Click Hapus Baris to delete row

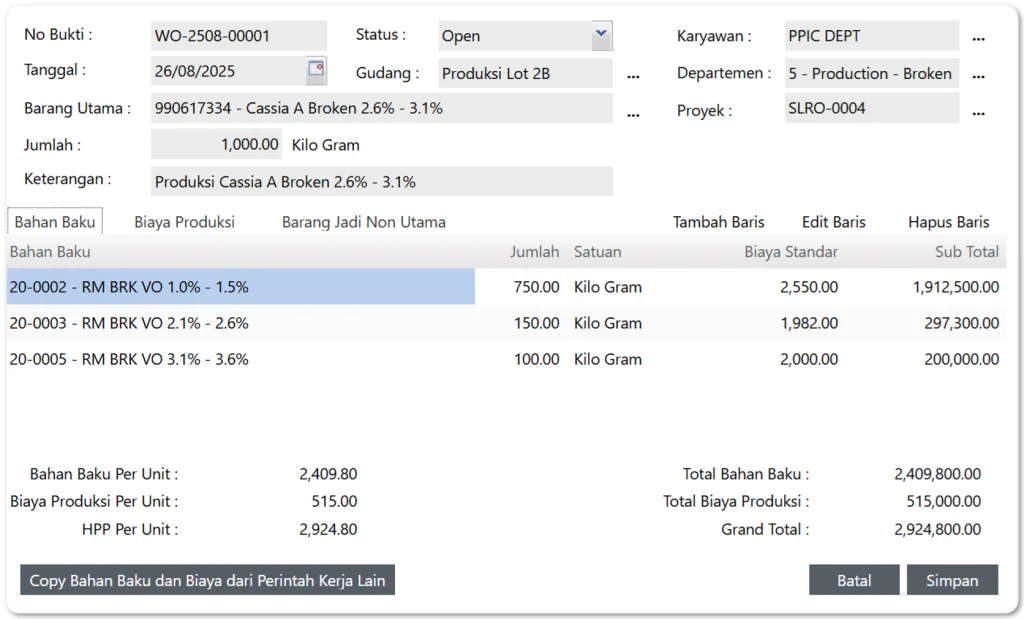pyautogui.click(x=948, y=222)
